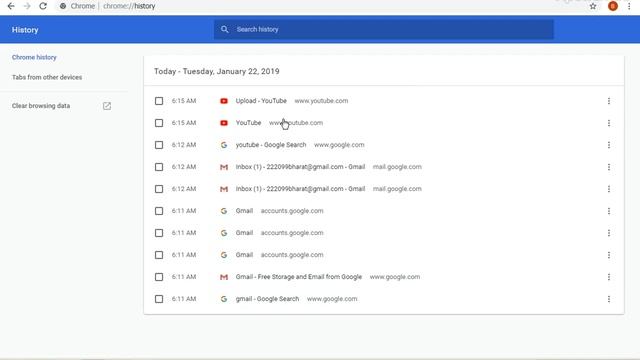This screenshot has width=640, height=360.
Task: Open more actions for gmail - Google Search entry
Action: point(609,299)
